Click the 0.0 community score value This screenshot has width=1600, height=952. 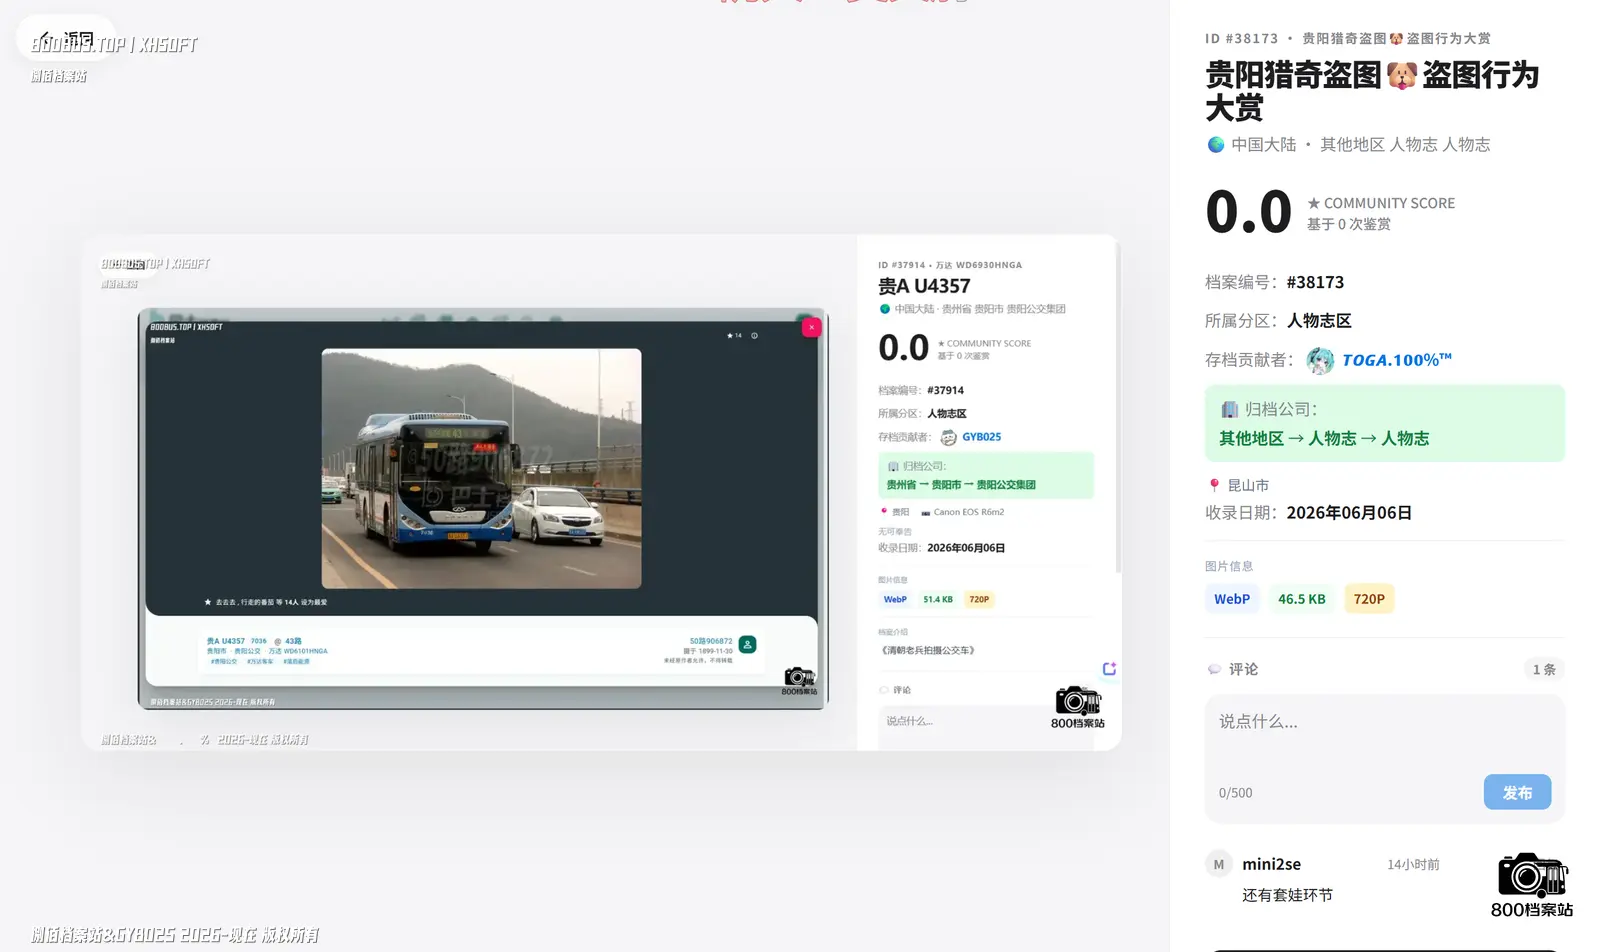(1248, 212)
